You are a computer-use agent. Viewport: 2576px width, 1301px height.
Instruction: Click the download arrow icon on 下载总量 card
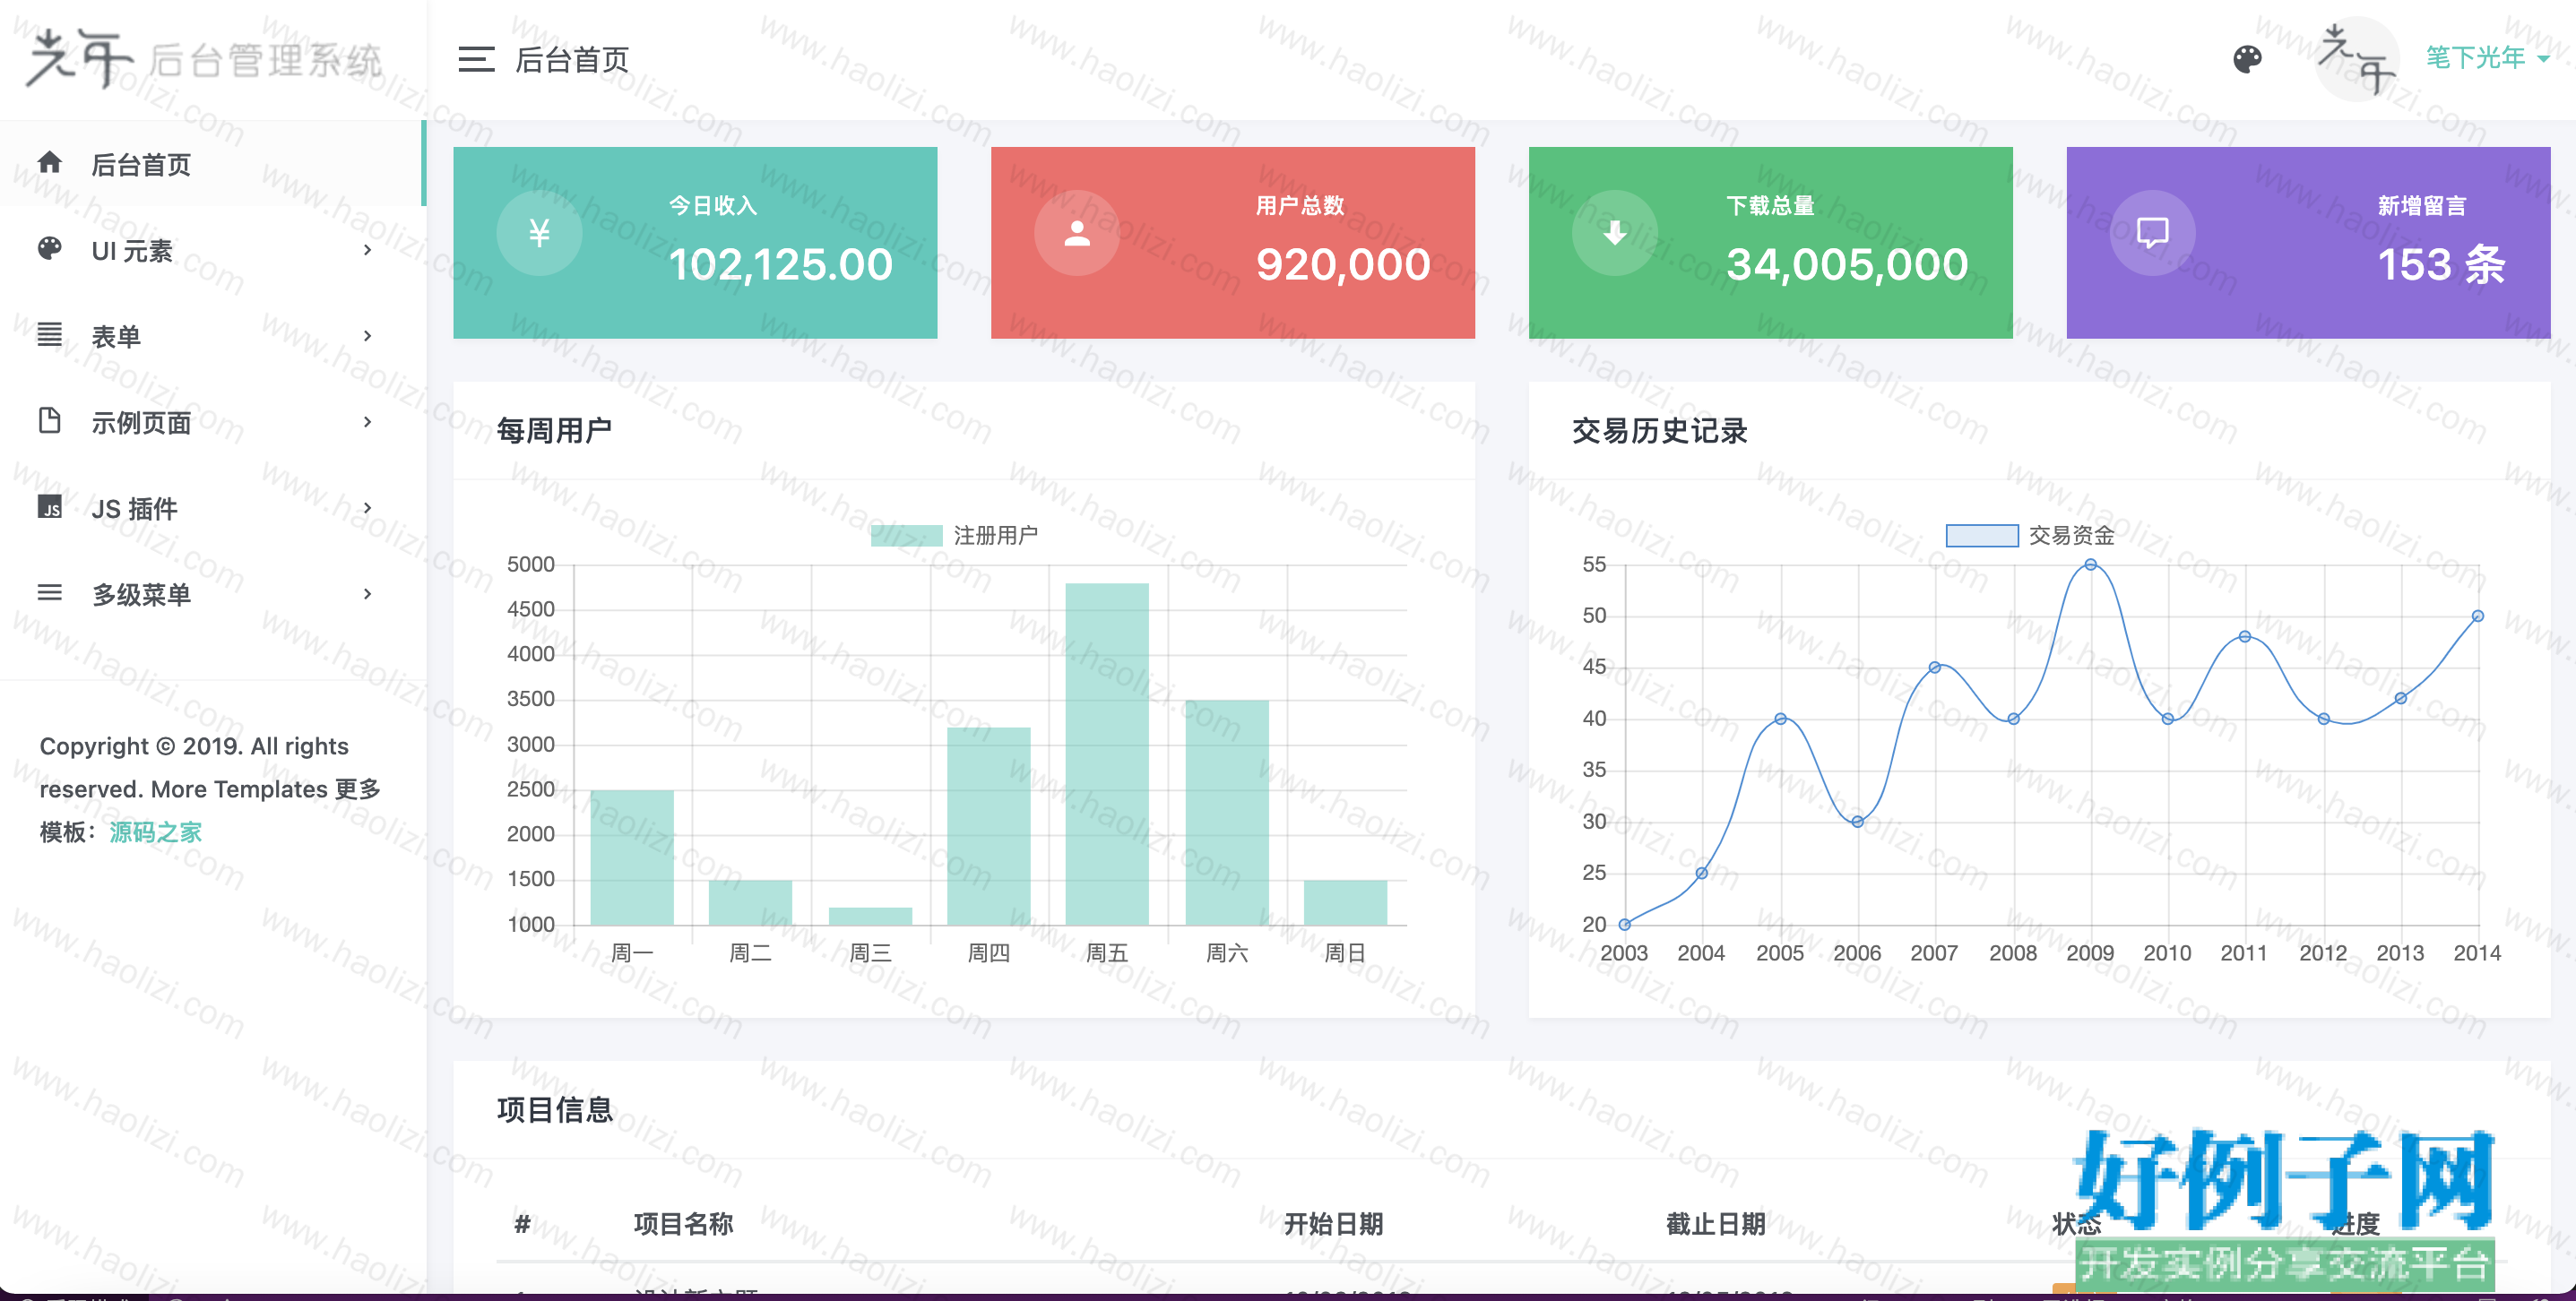1614,233
